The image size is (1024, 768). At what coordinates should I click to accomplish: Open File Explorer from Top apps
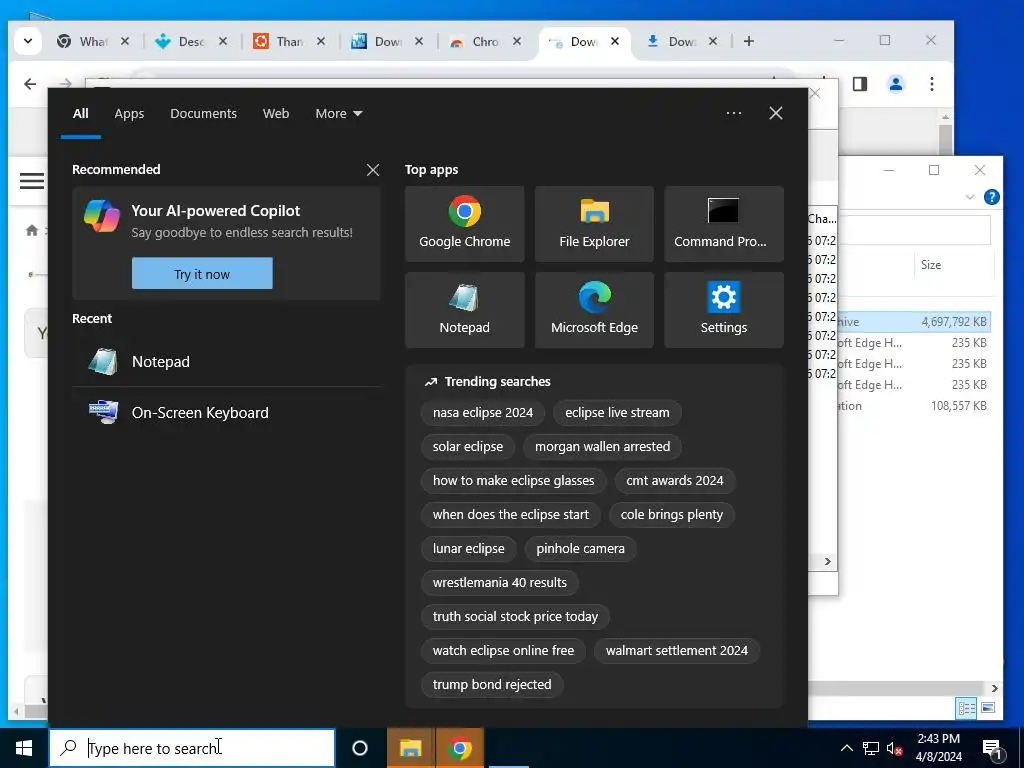click(594, 224)
